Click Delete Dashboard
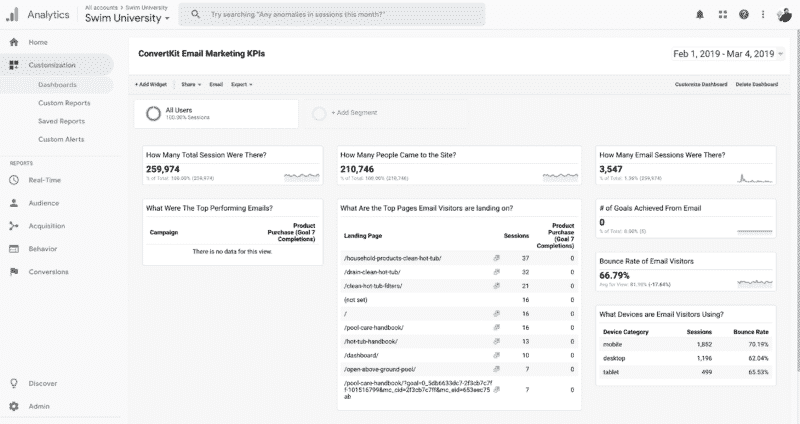 [x=757, y=84]
